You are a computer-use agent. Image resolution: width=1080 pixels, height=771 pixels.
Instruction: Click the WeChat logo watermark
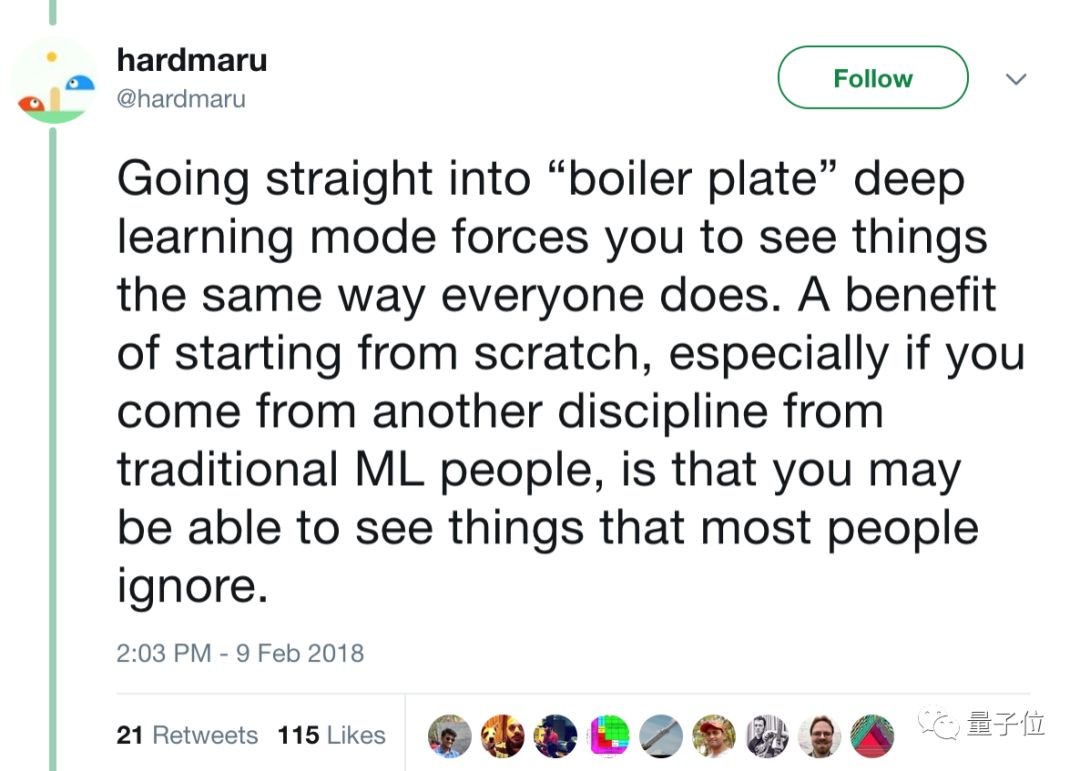coord(939,725)
